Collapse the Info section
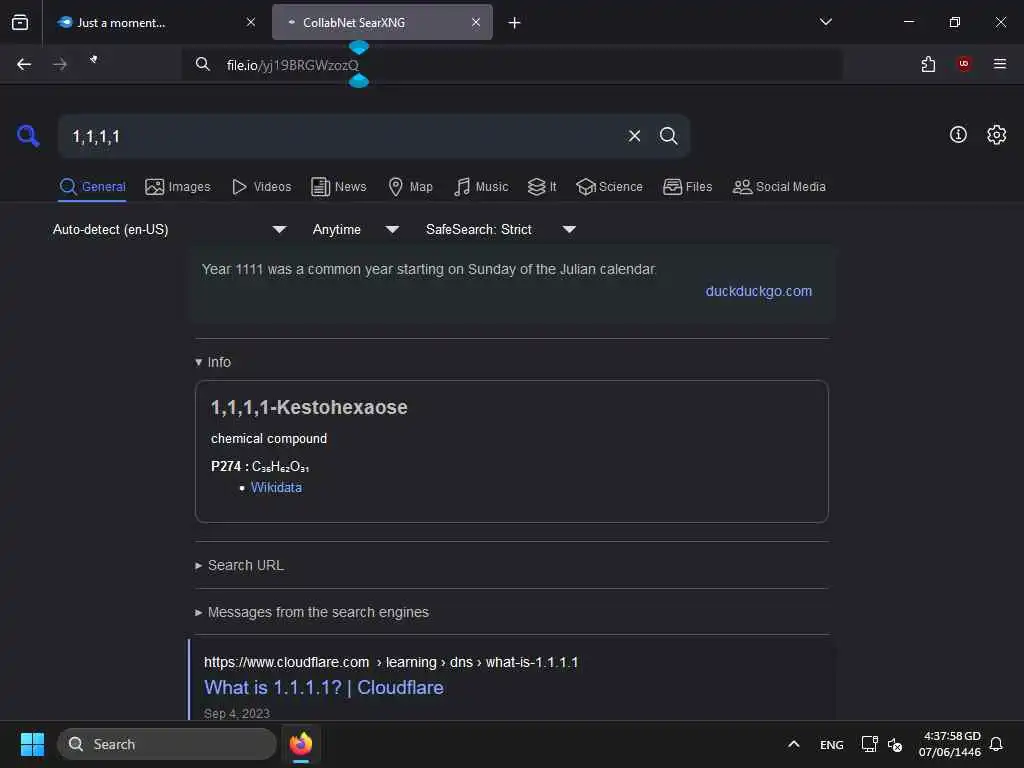1024x768 pixels. pos(213,362)
